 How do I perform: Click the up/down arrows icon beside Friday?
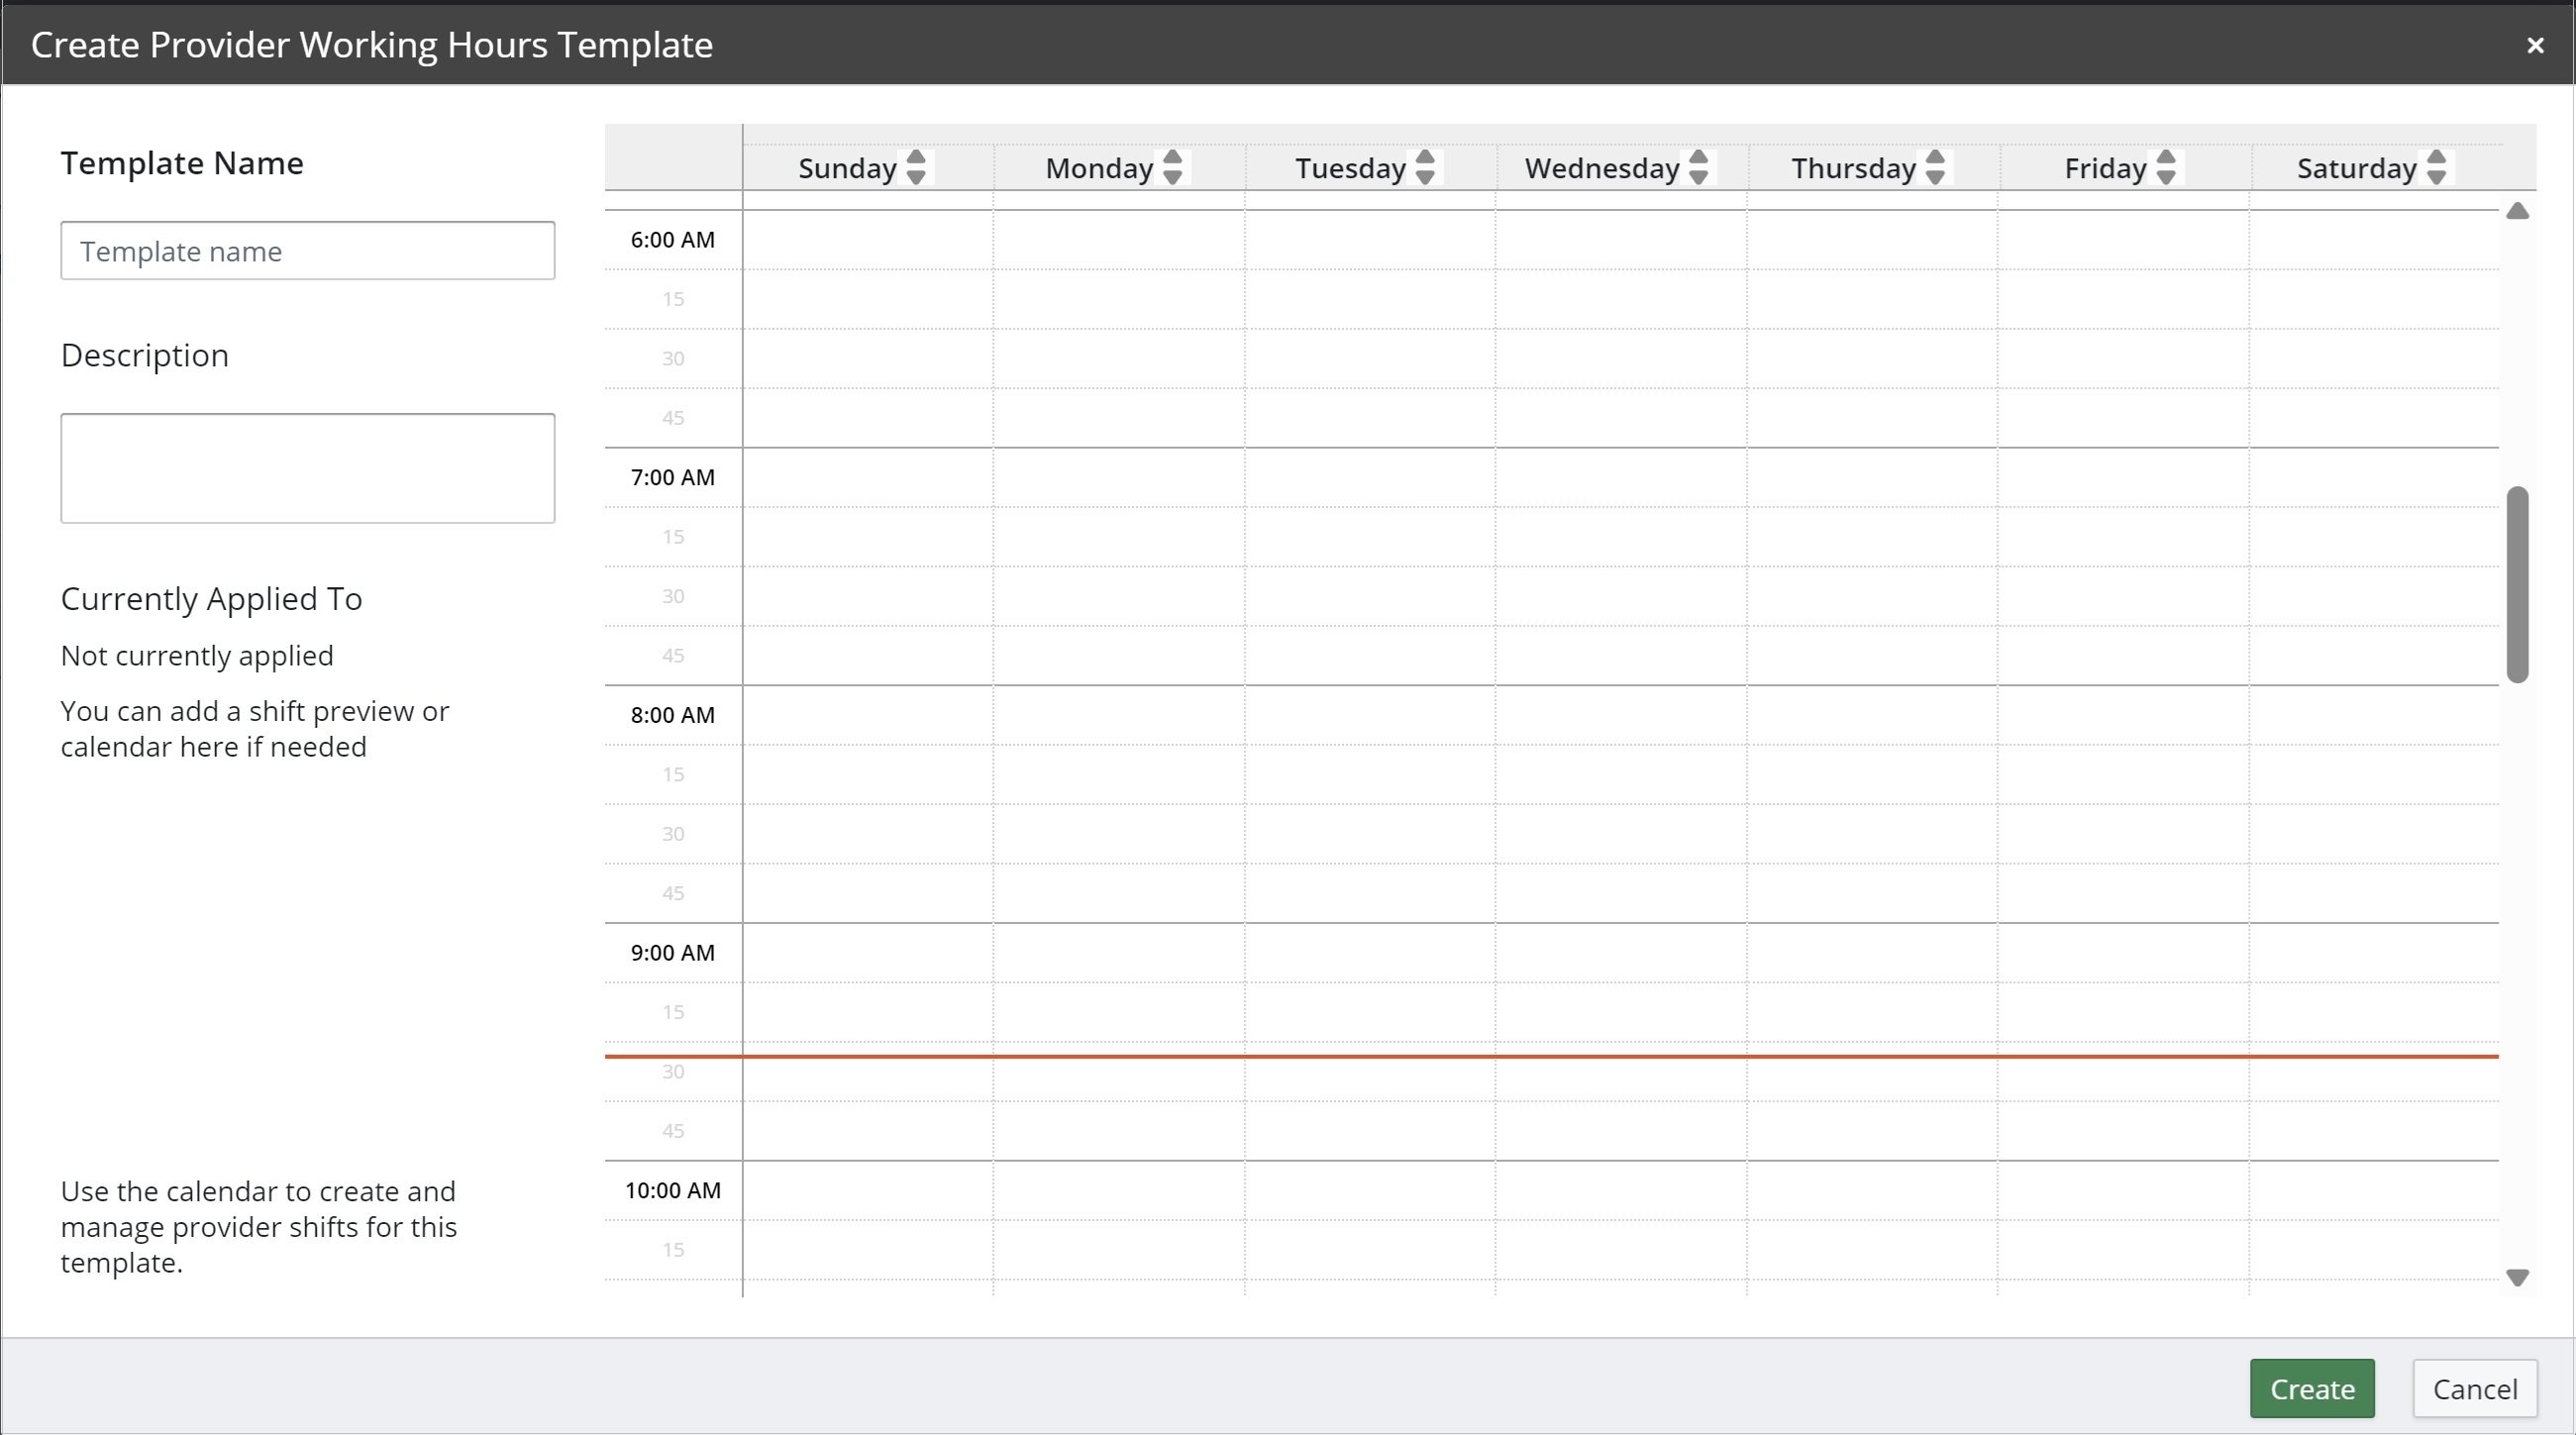[x=2166, y=167]
